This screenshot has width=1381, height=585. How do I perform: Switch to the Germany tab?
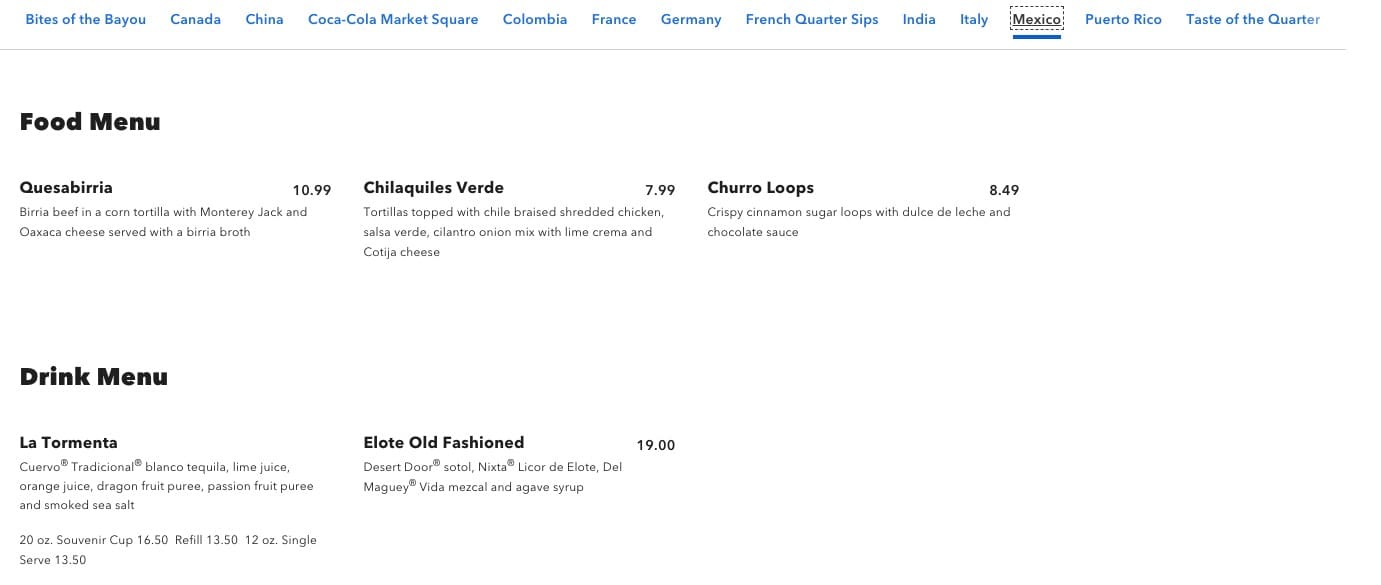coord(690,20)
